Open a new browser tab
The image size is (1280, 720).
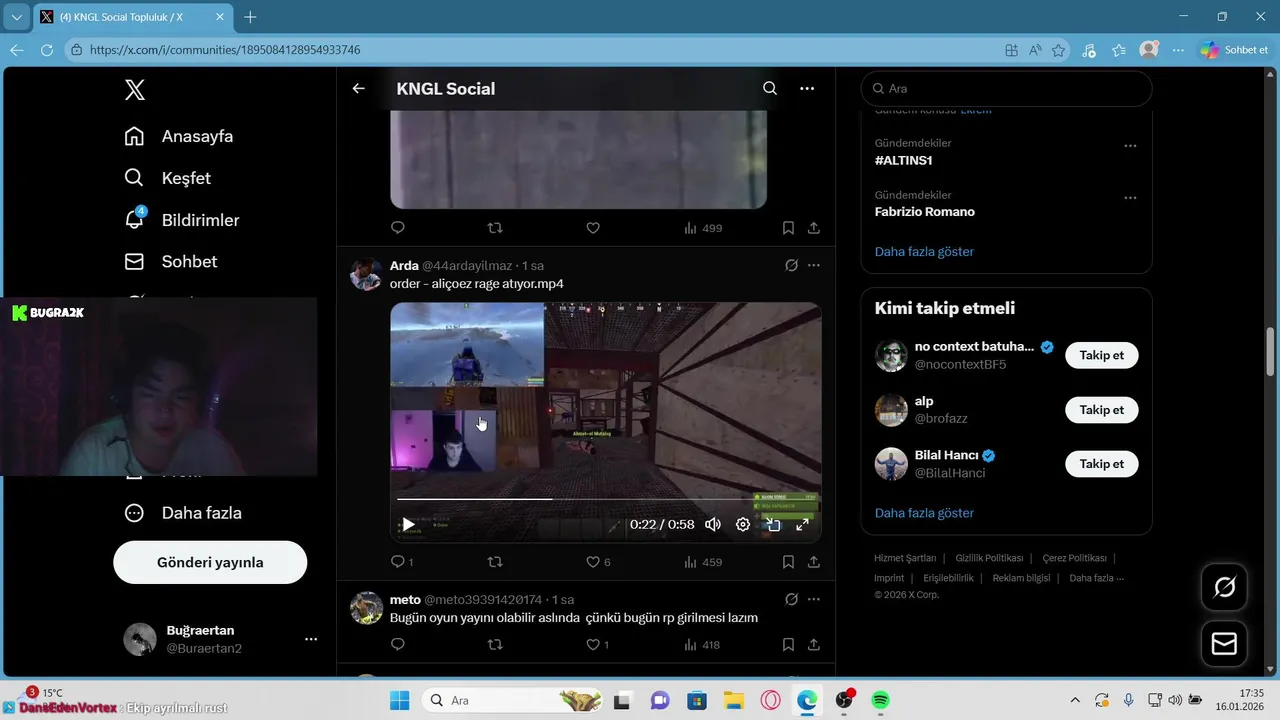(250, 17)
